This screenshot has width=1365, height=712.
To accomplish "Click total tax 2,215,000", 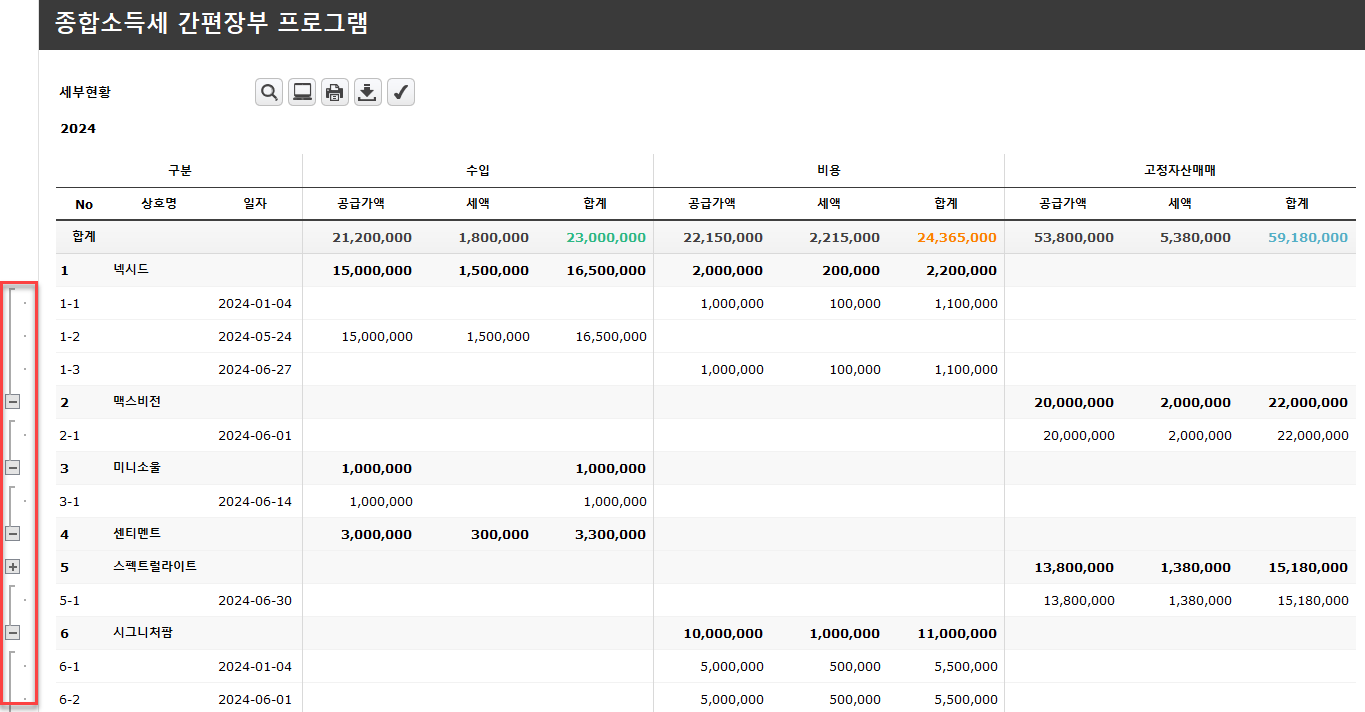I will point(845,237).
